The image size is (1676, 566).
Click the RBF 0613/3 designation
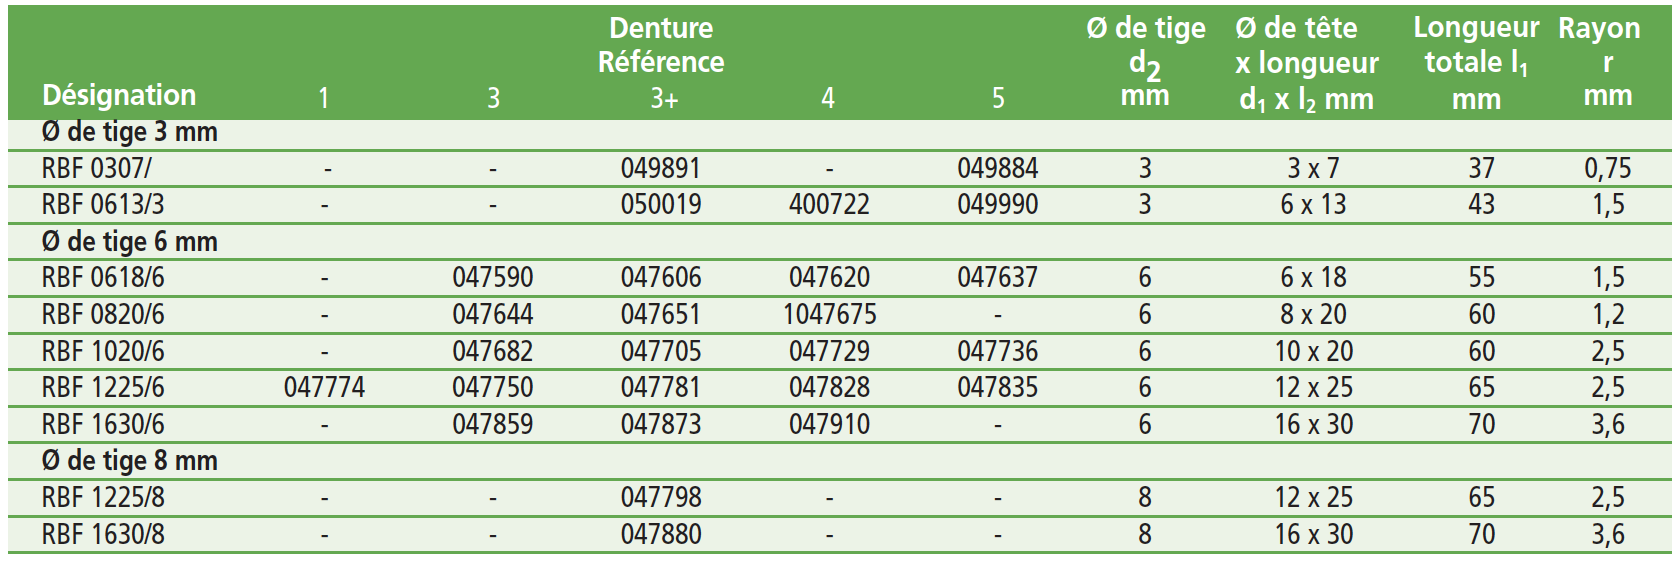click(103, 205)
